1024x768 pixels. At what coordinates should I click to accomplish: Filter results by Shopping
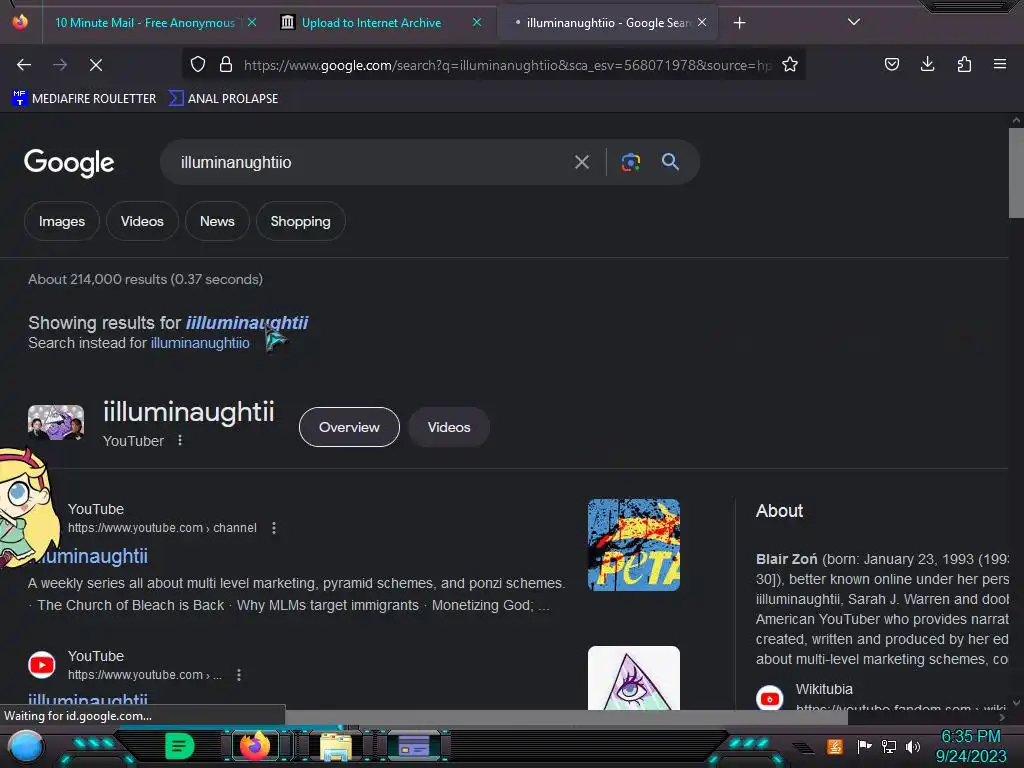[x=300, y=221]
